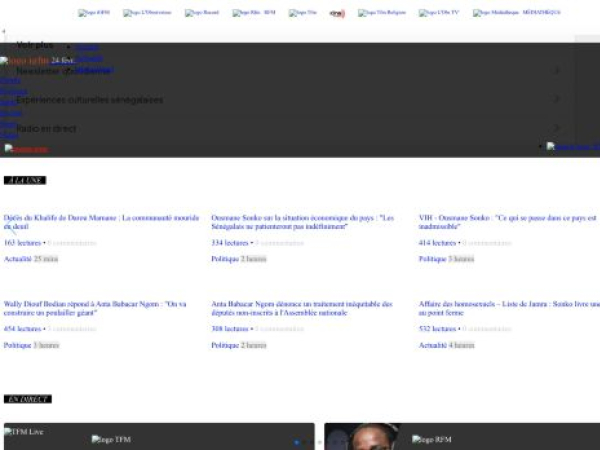
Task: Open the L'Observateur logo link
Action: click(145, 13)
